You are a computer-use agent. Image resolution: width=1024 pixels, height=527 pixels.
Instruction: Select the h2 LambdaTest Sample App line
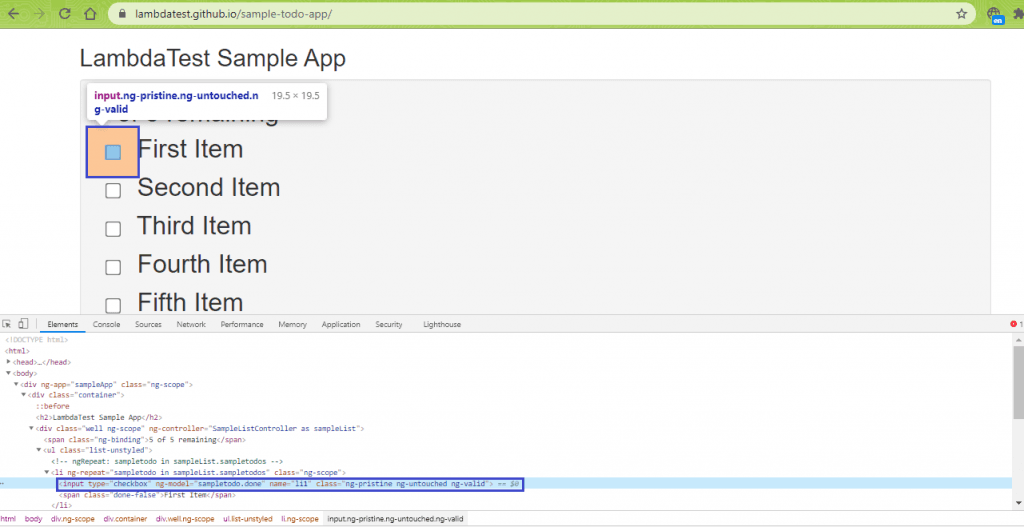(x=99, y=417)
